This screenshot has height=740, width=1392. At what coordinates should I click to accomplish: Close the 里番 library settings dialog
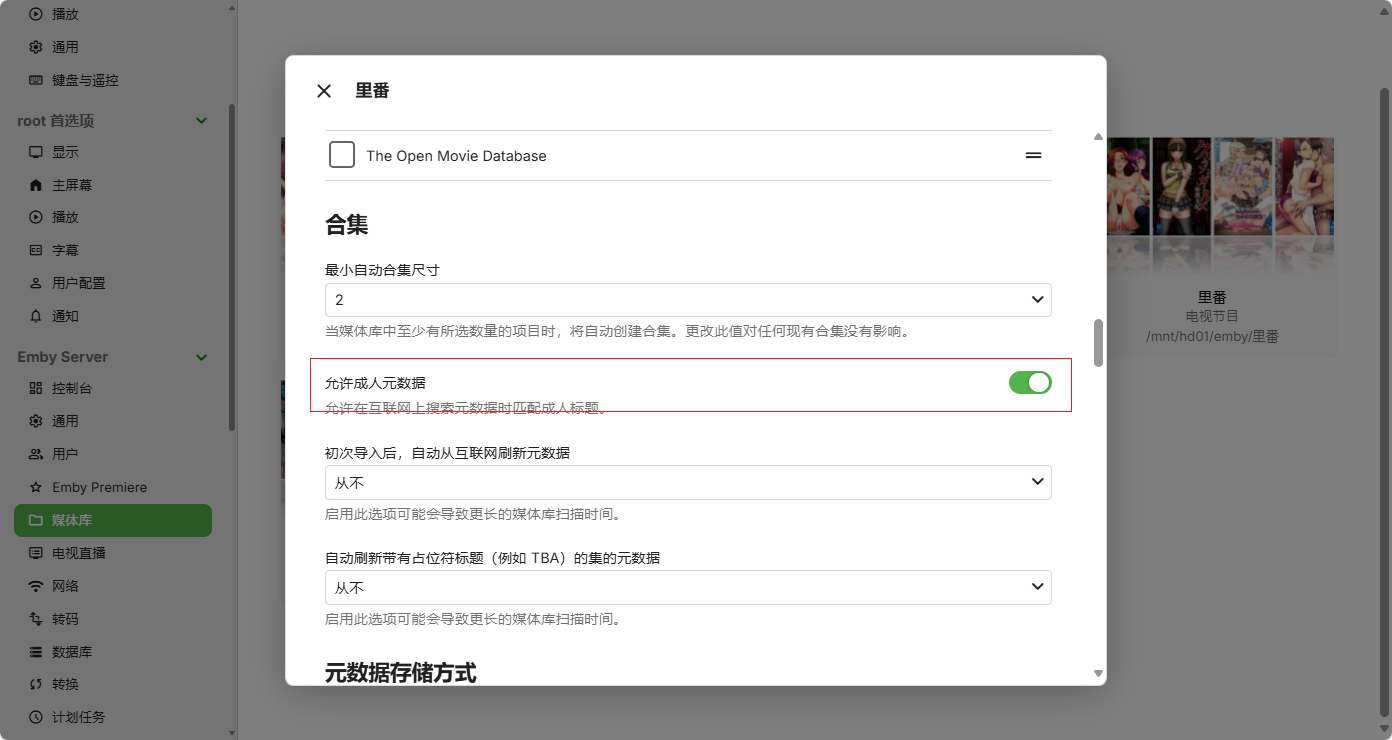[324, 91]
